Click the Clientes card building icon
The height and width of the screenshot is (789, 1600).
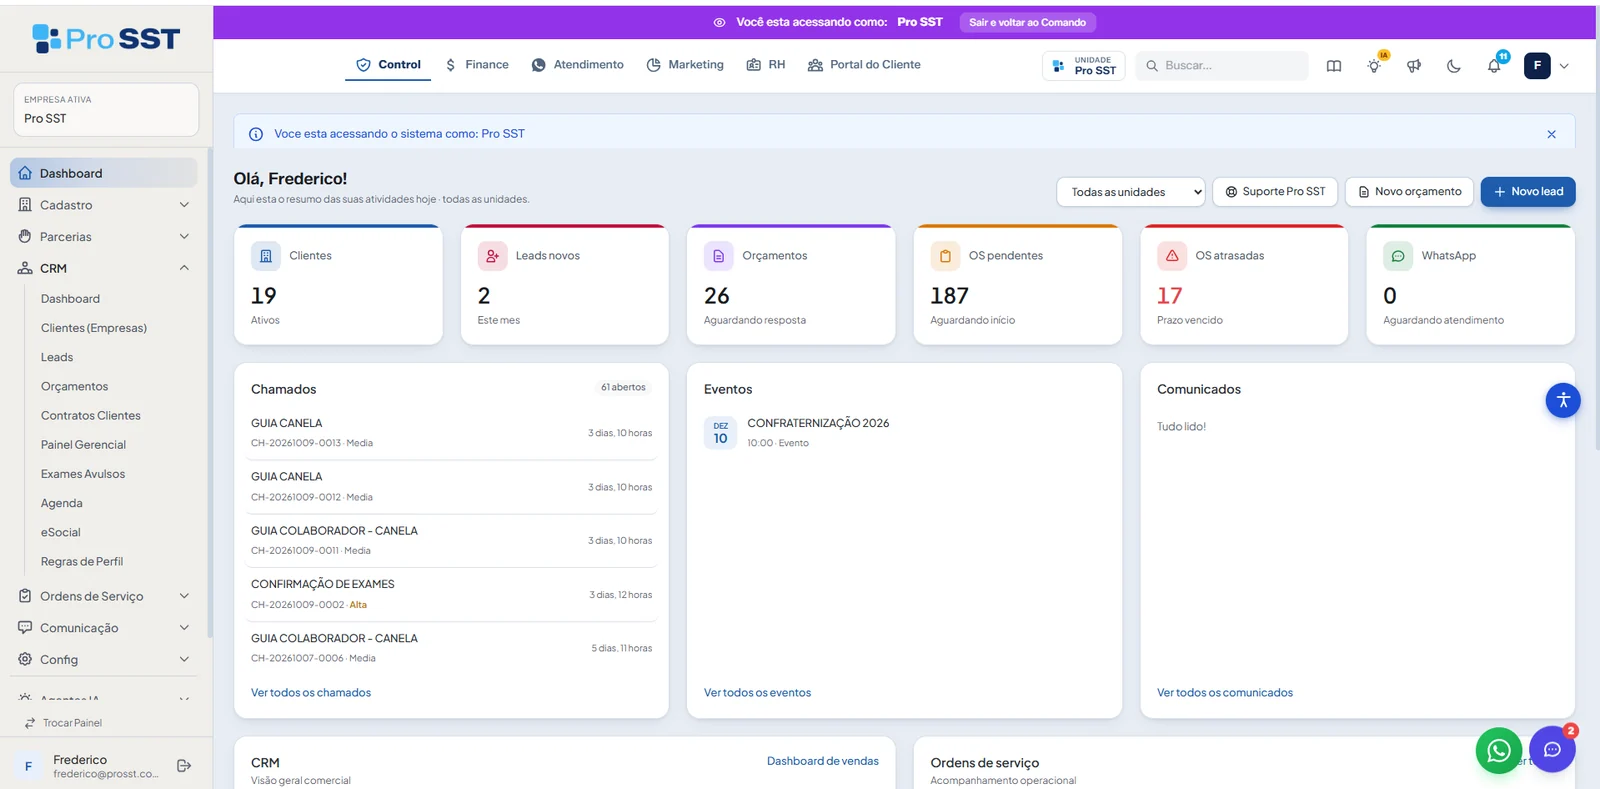coord(266,256)
